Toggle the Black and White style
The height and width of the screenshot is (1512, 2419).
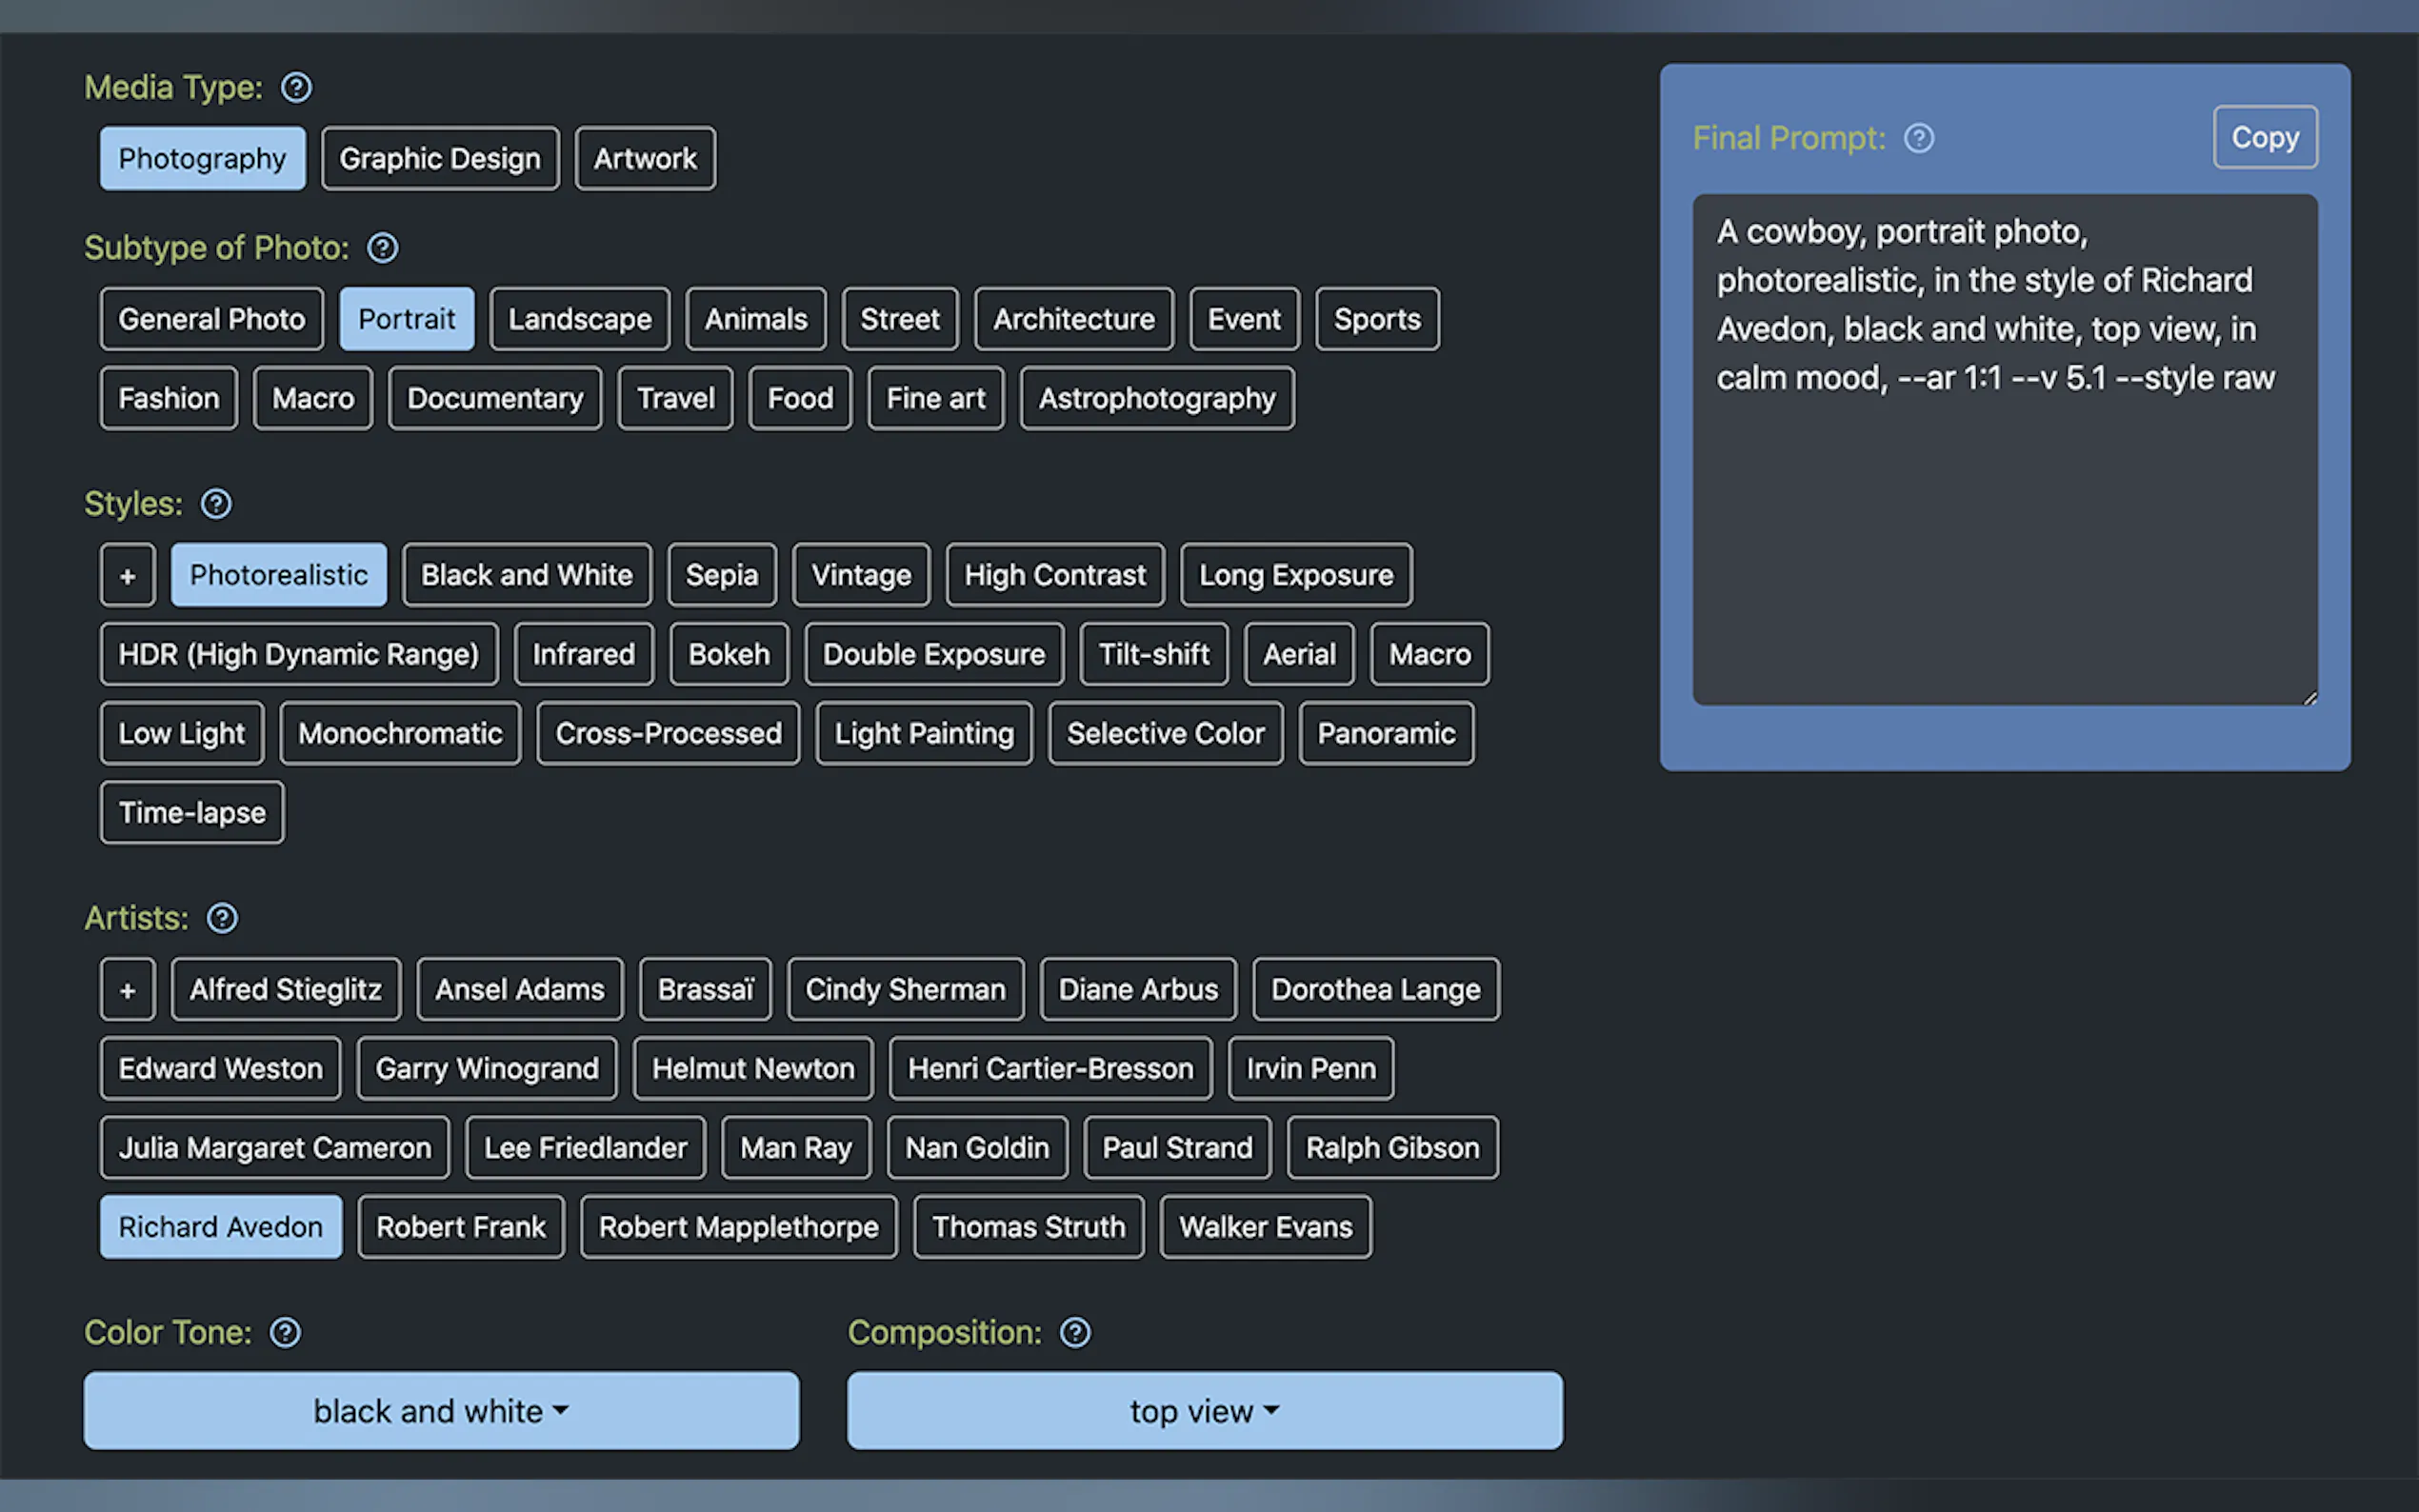point(526,575)
